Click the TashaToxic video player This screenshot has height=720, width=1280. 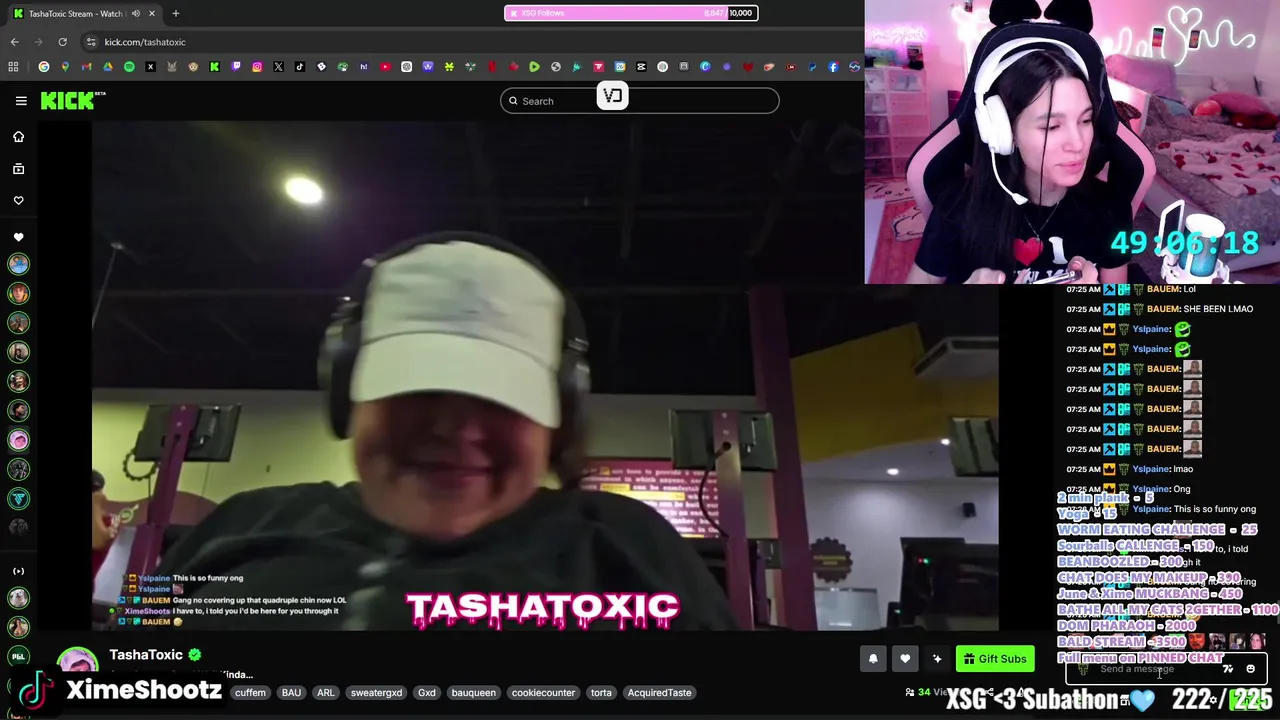coord(545,375)
